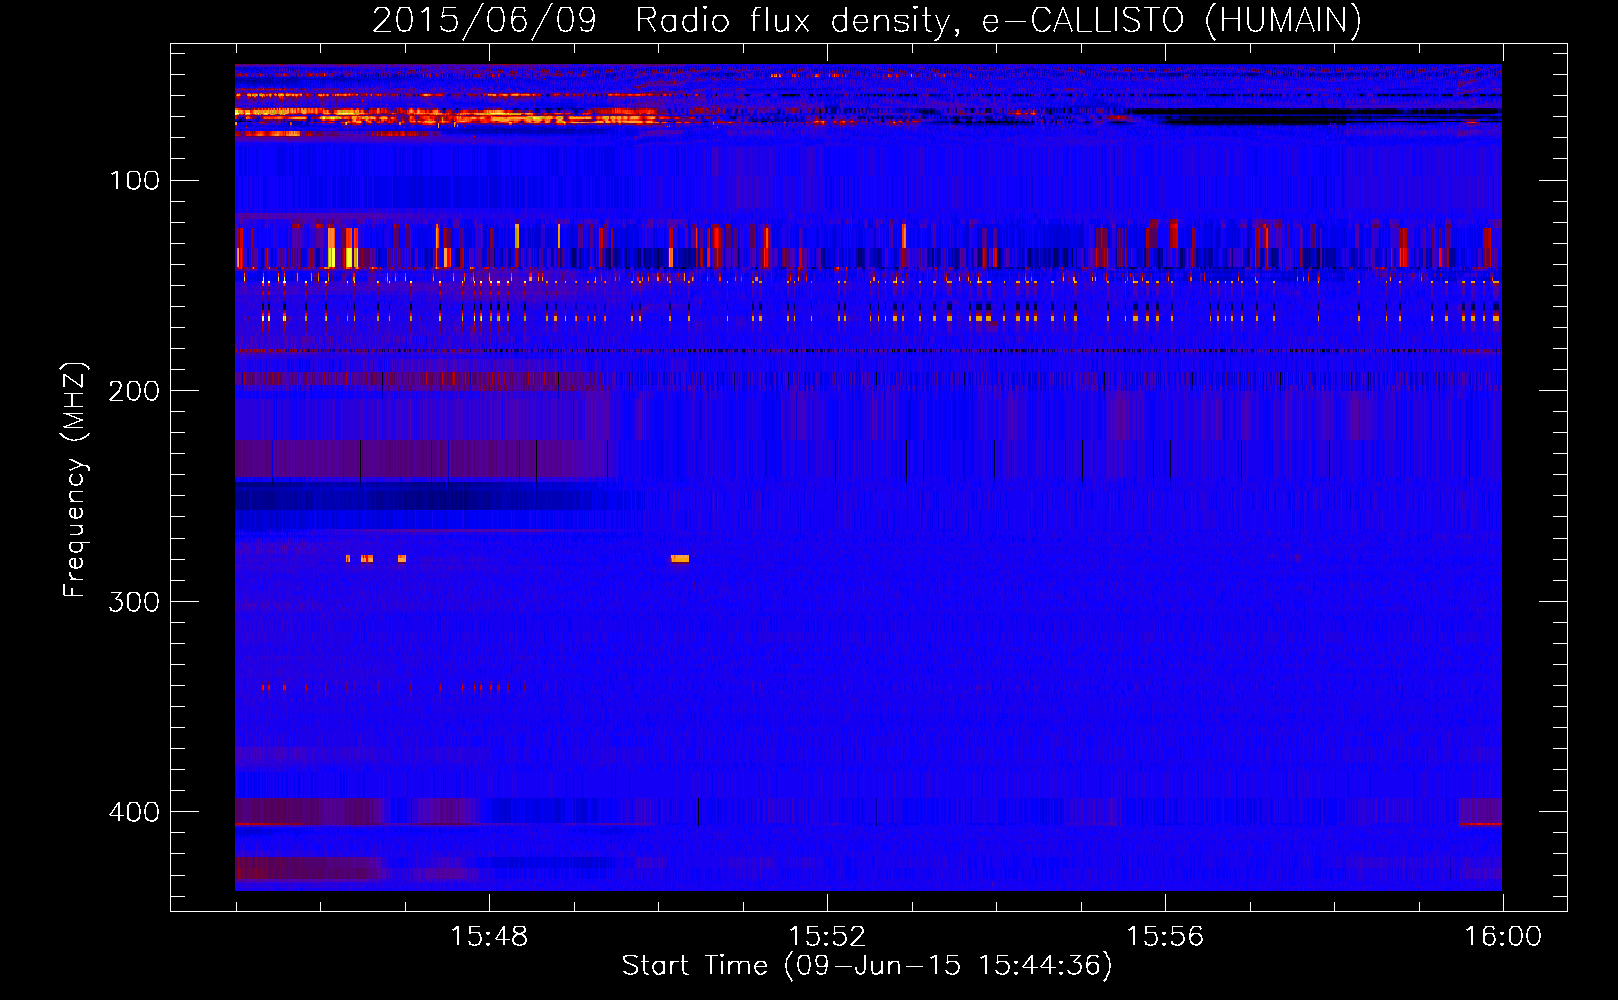This screenshot has width=1618, height=1000.
Task: Click the 'Frequency (MHZ)' axis label
Action: tap(75, 479)
